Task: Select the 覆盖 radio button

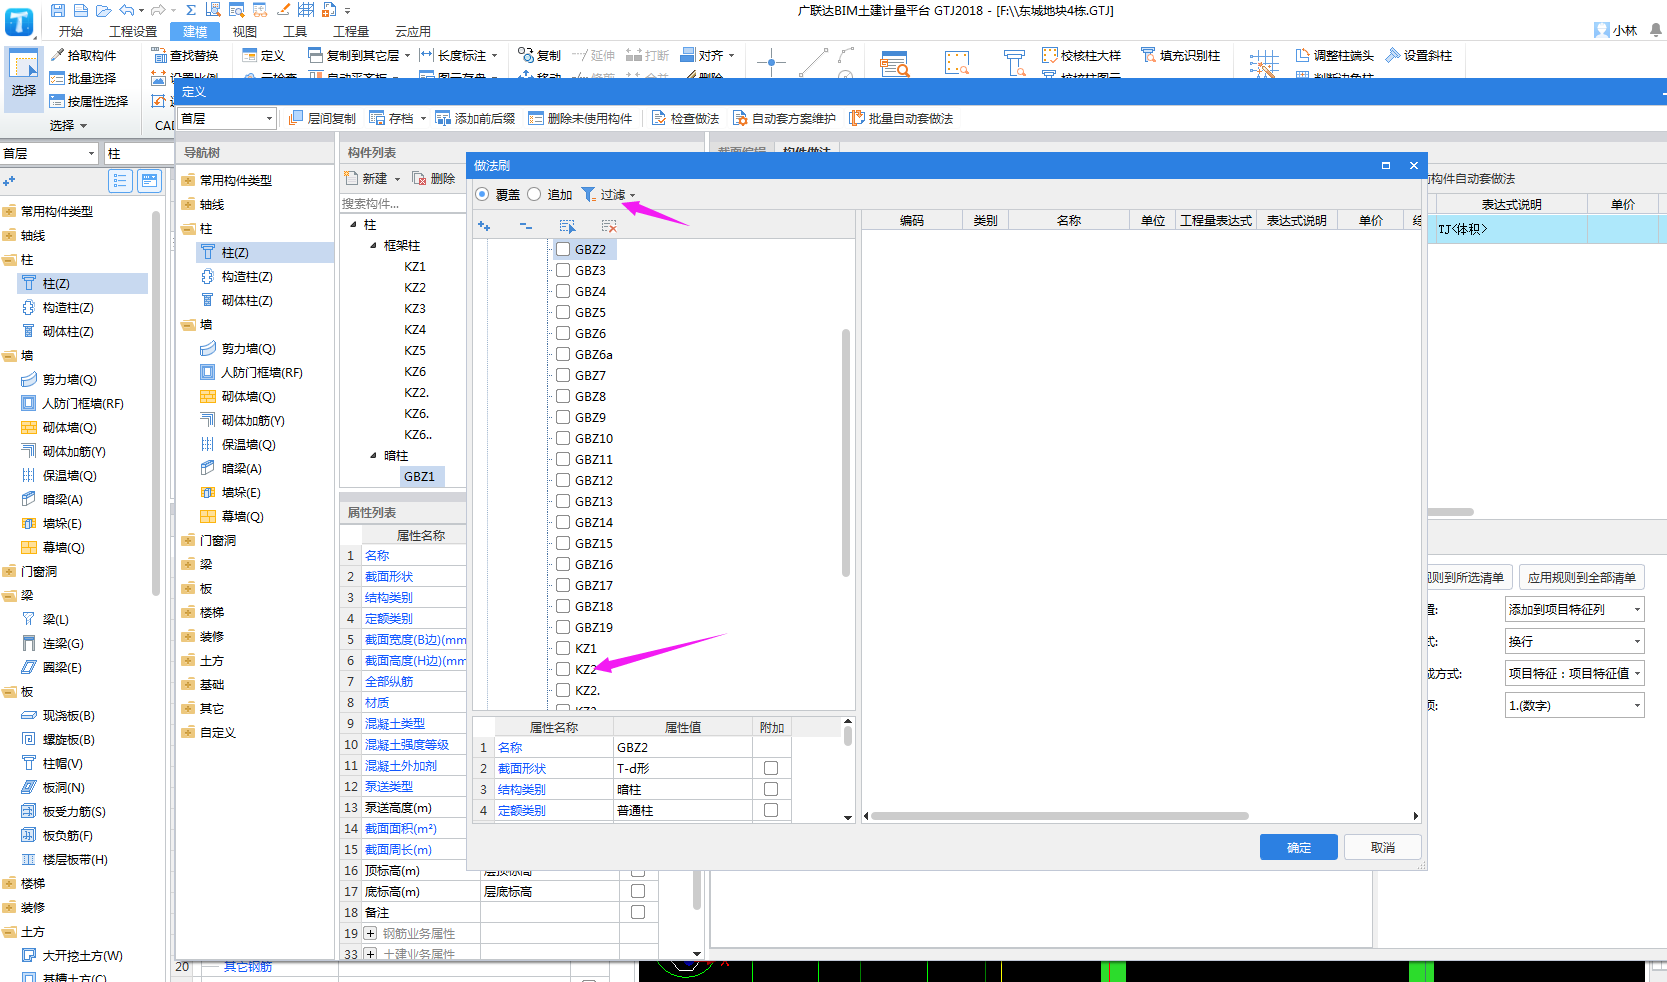Action: pyautogui.click(x=482, y=194)
